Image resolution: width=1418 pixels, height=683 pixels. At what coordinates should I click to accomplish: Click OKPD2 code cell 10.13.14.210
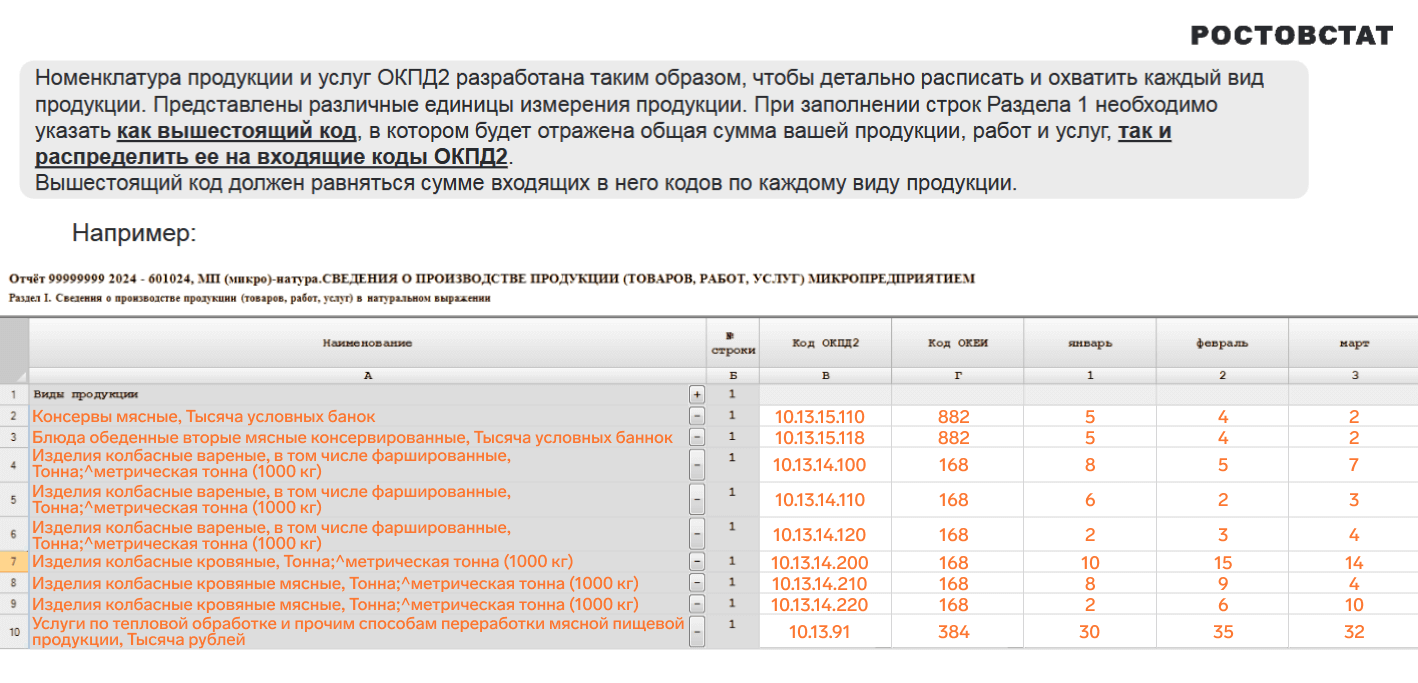[826, 583]
